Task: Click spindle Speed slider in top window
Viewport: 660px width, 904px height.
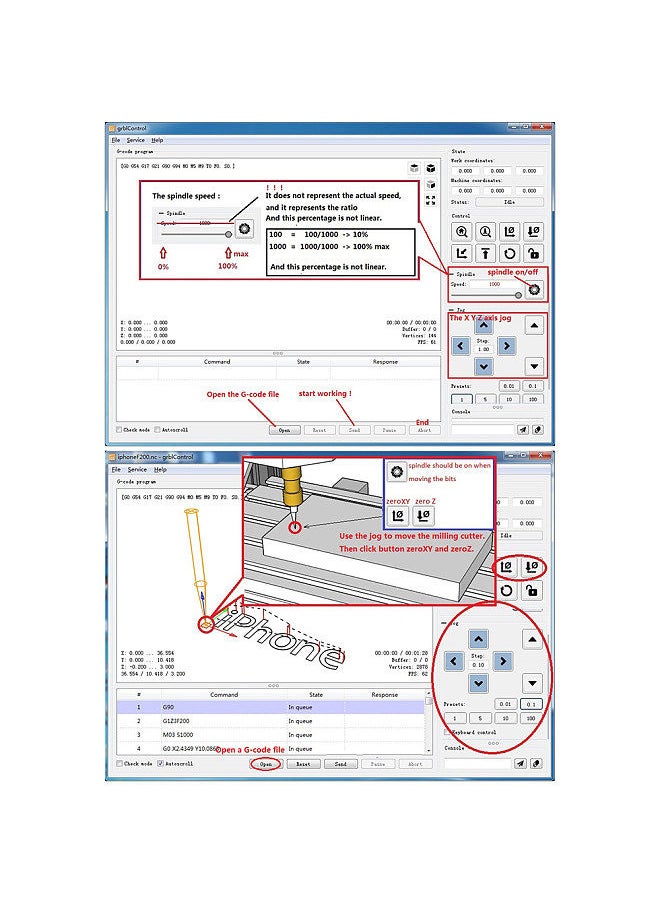Action: 486,295
